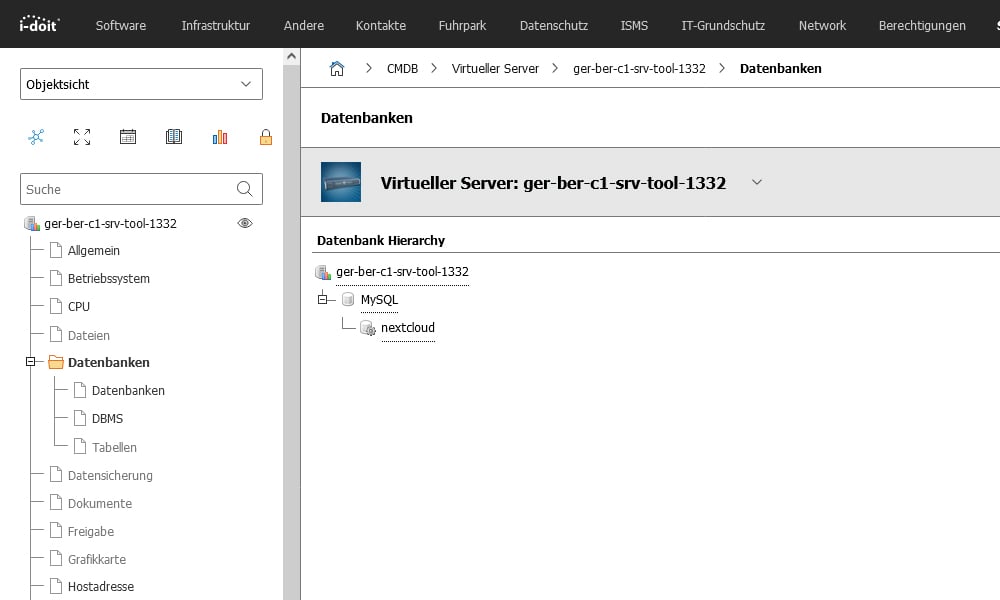
Task: Open the Dokumente category
Action: (x=100, y=503)
